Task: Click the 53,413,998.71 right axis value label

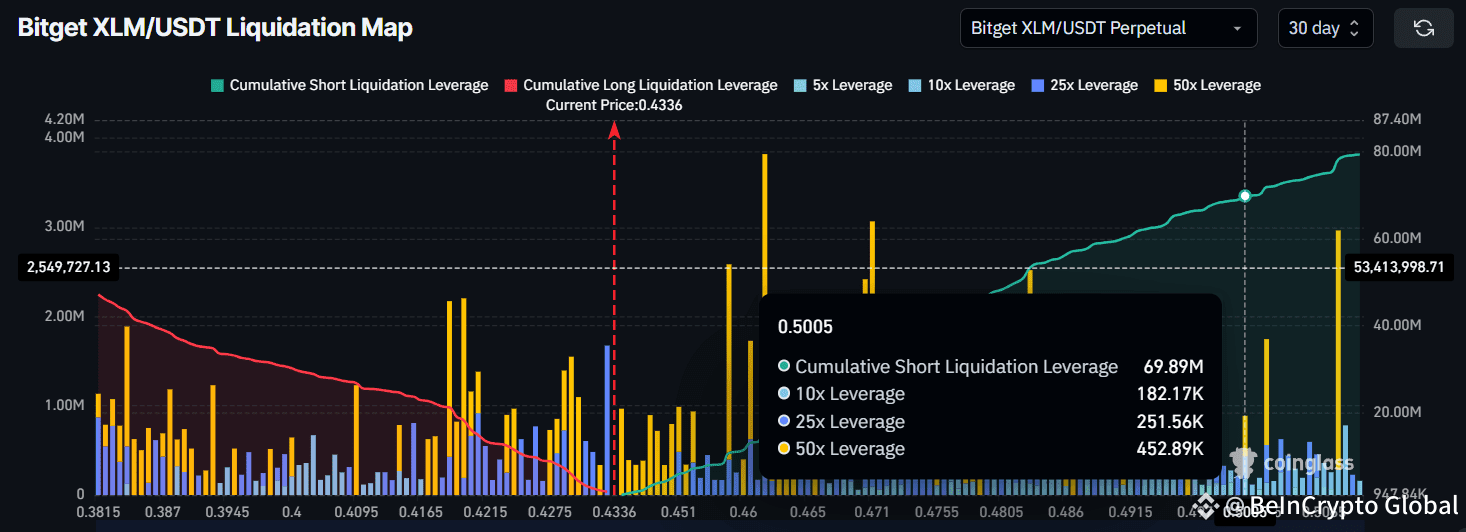Action: point(1399,267)
